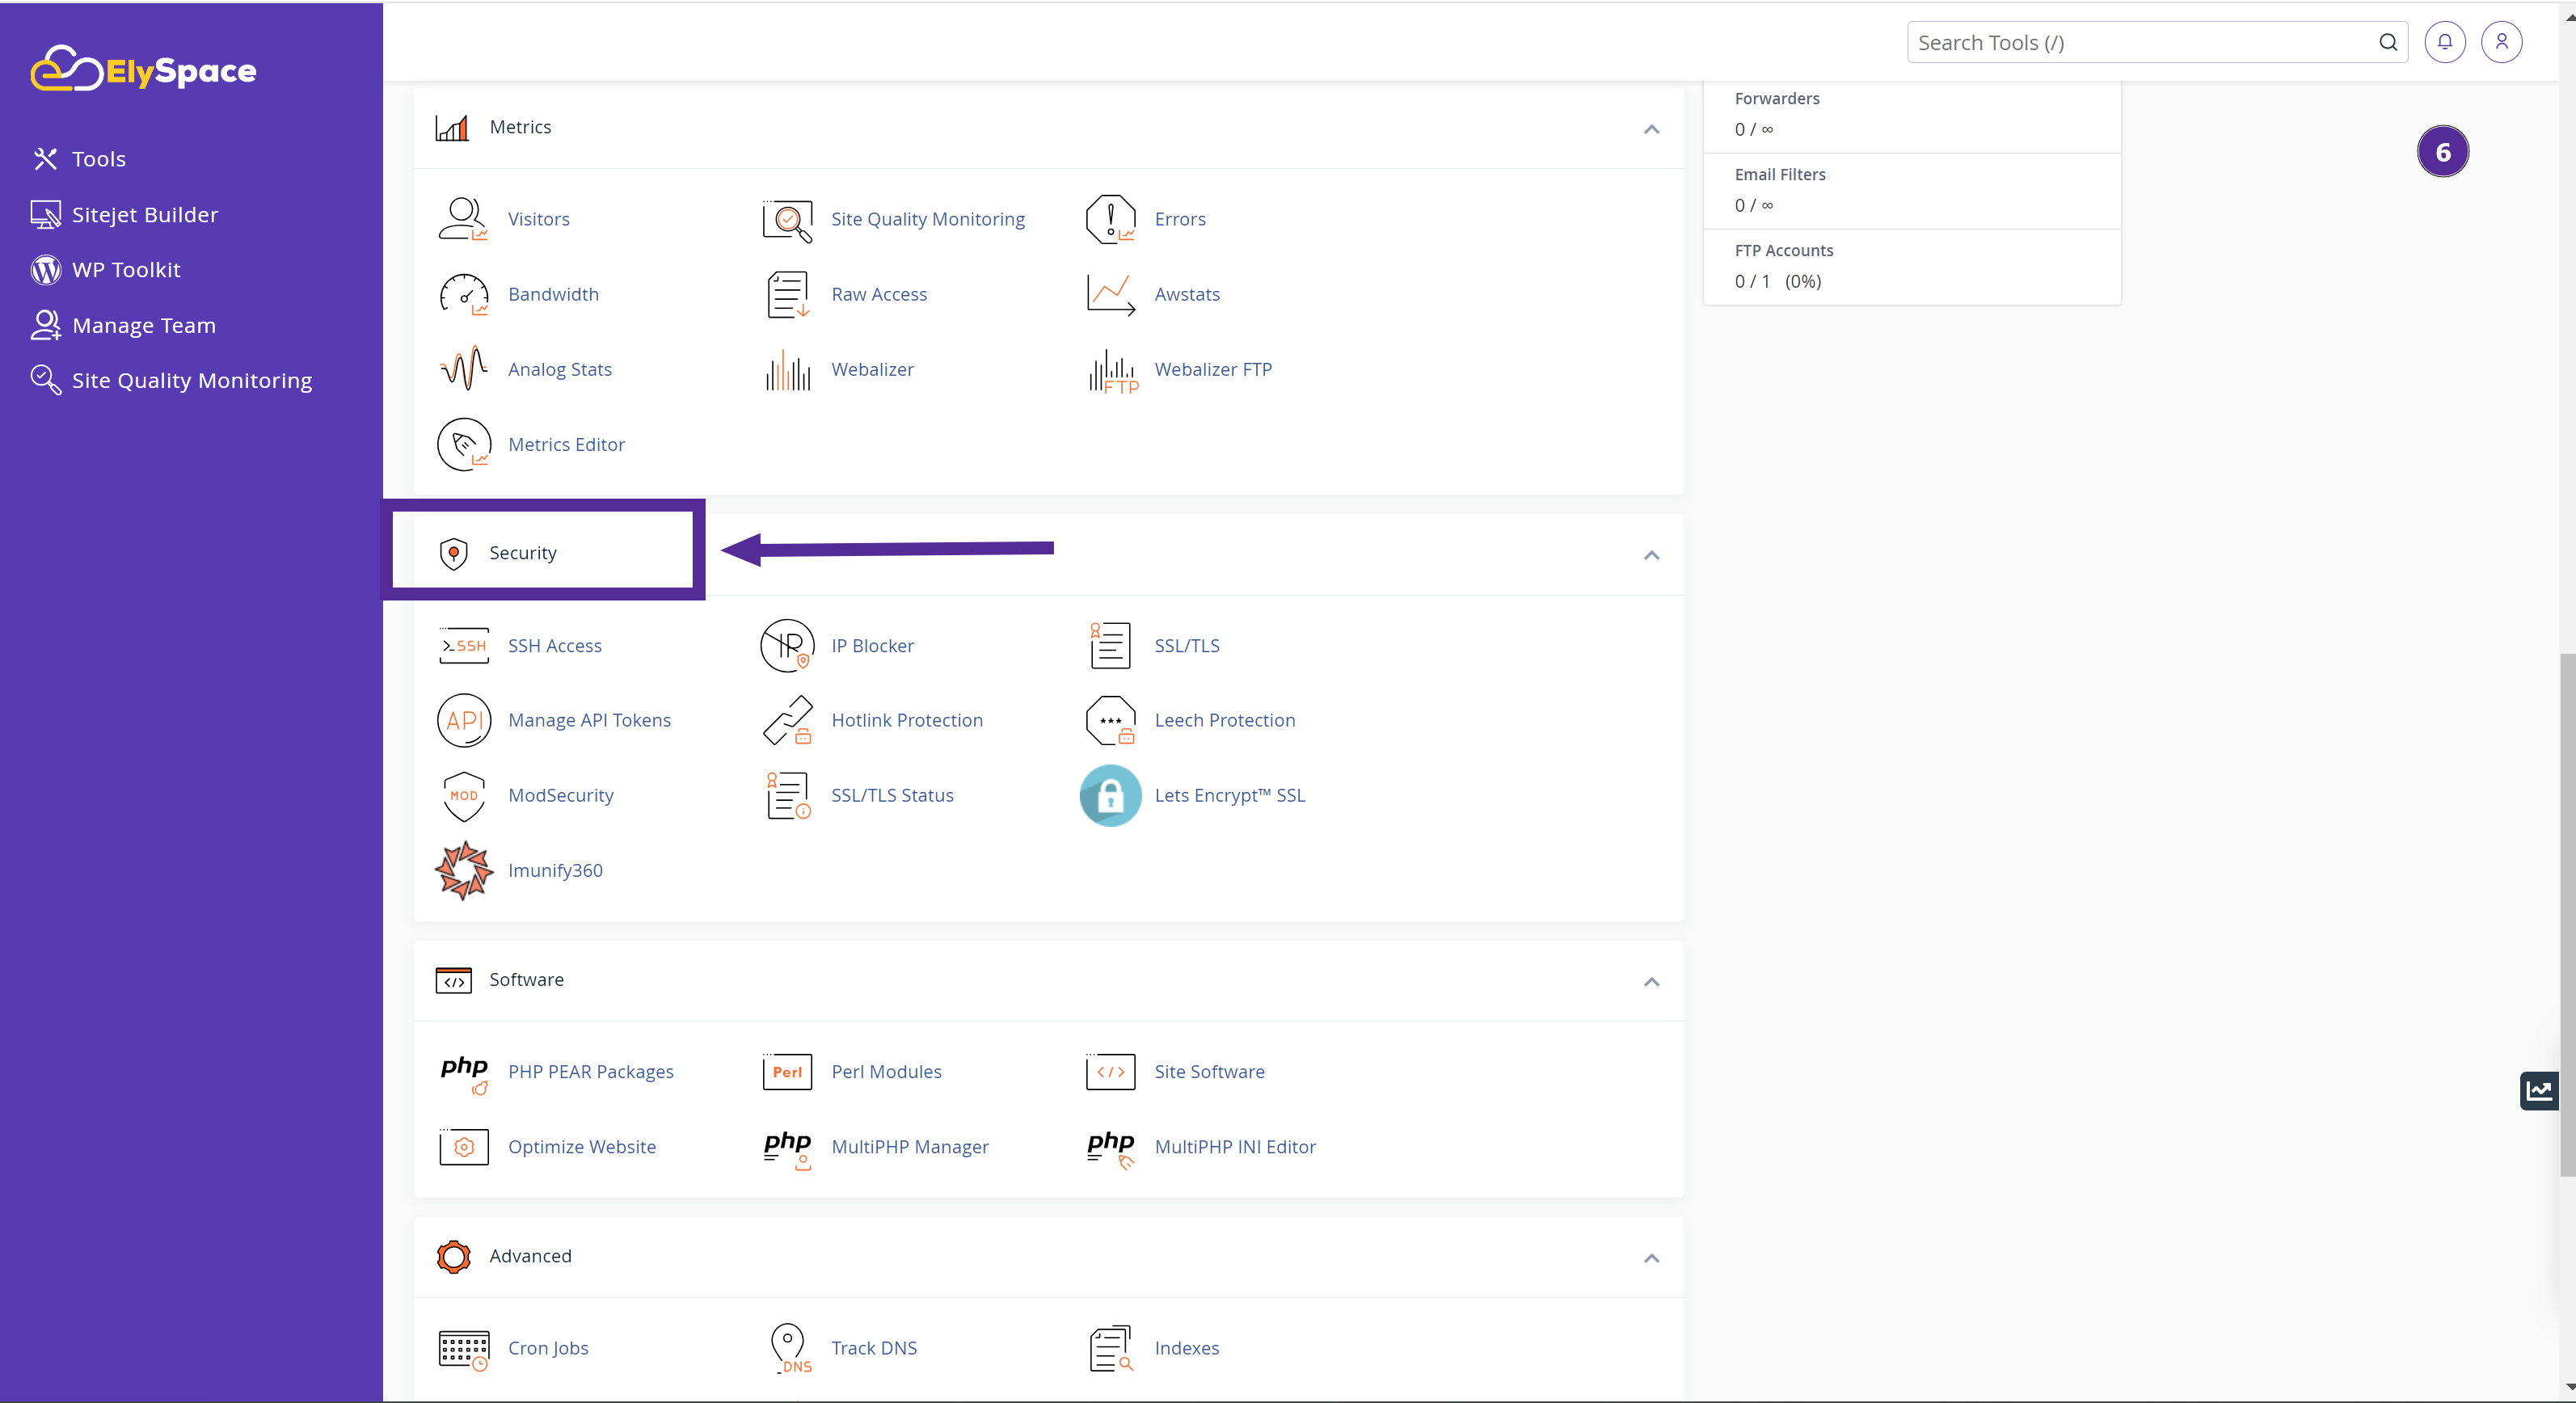Click the Hotlink Protection link

coord(905,718)
